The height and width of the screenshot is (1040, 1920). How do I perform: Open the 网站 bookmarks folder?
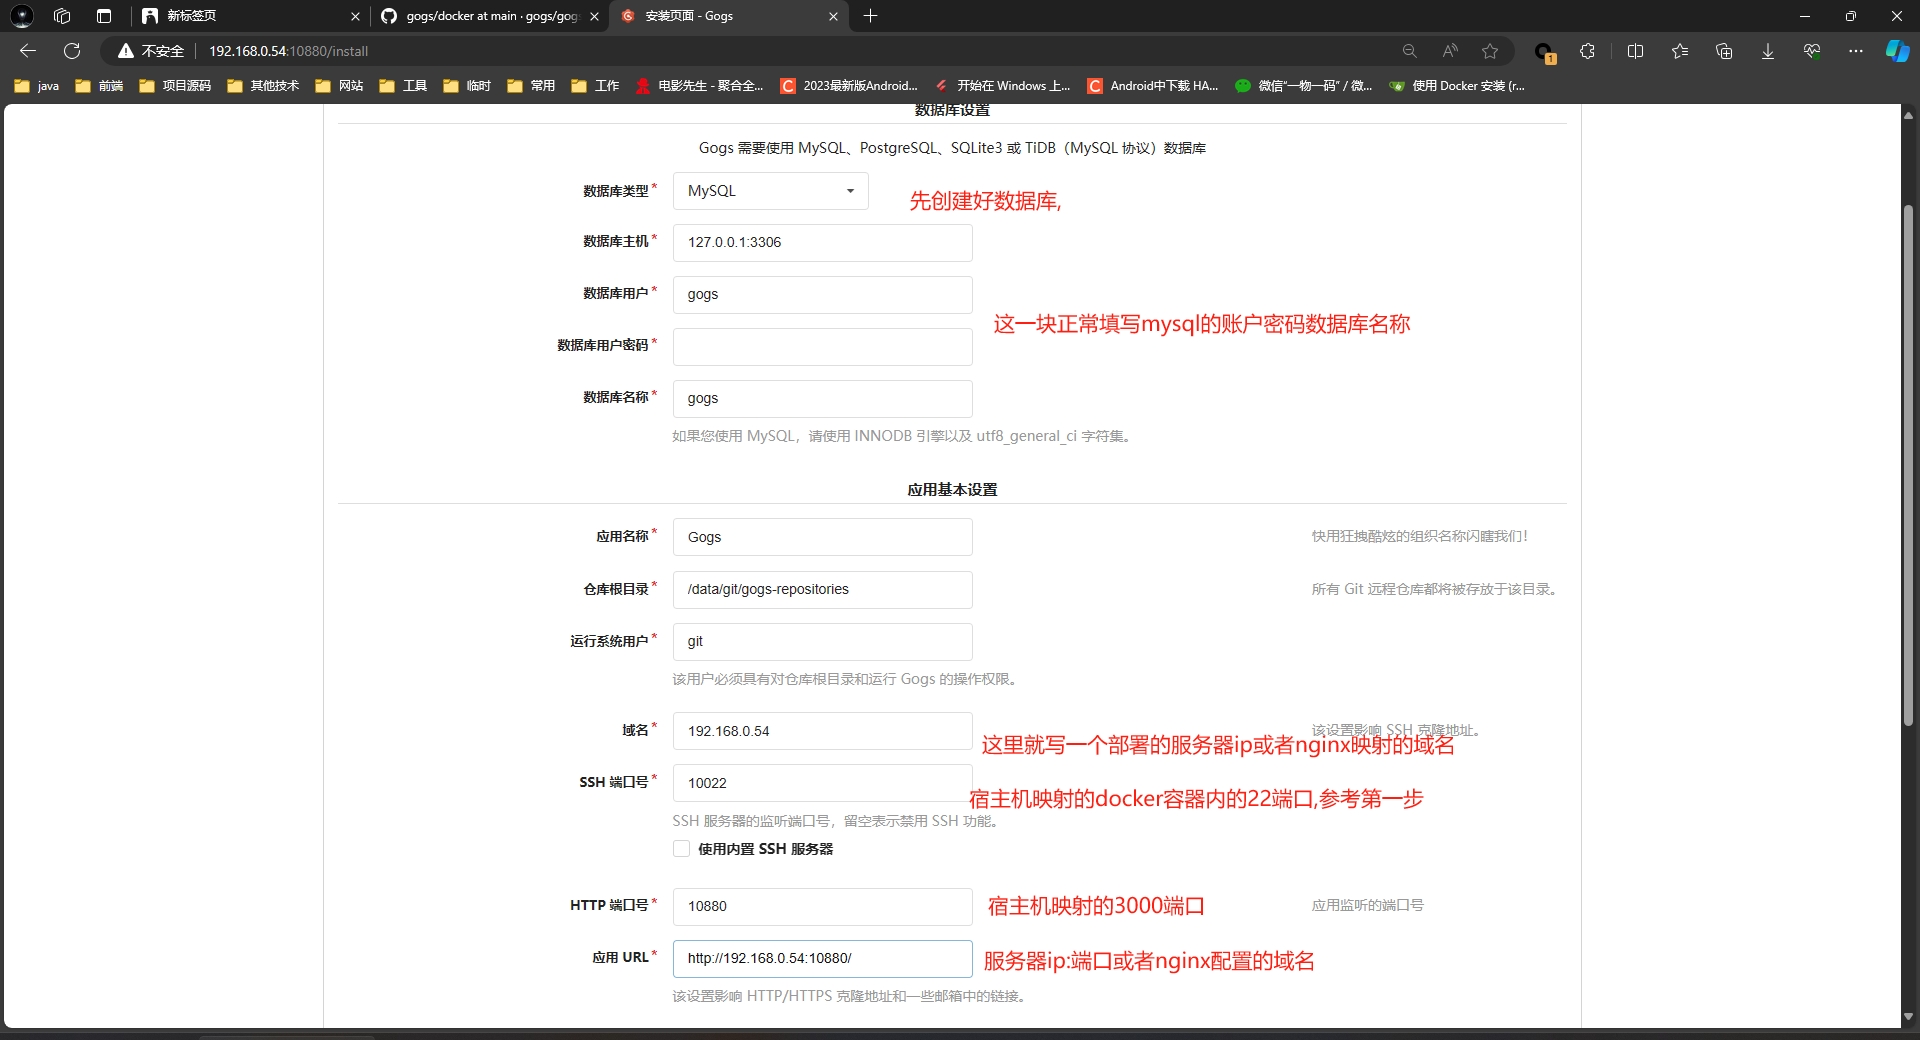point(340,86)
